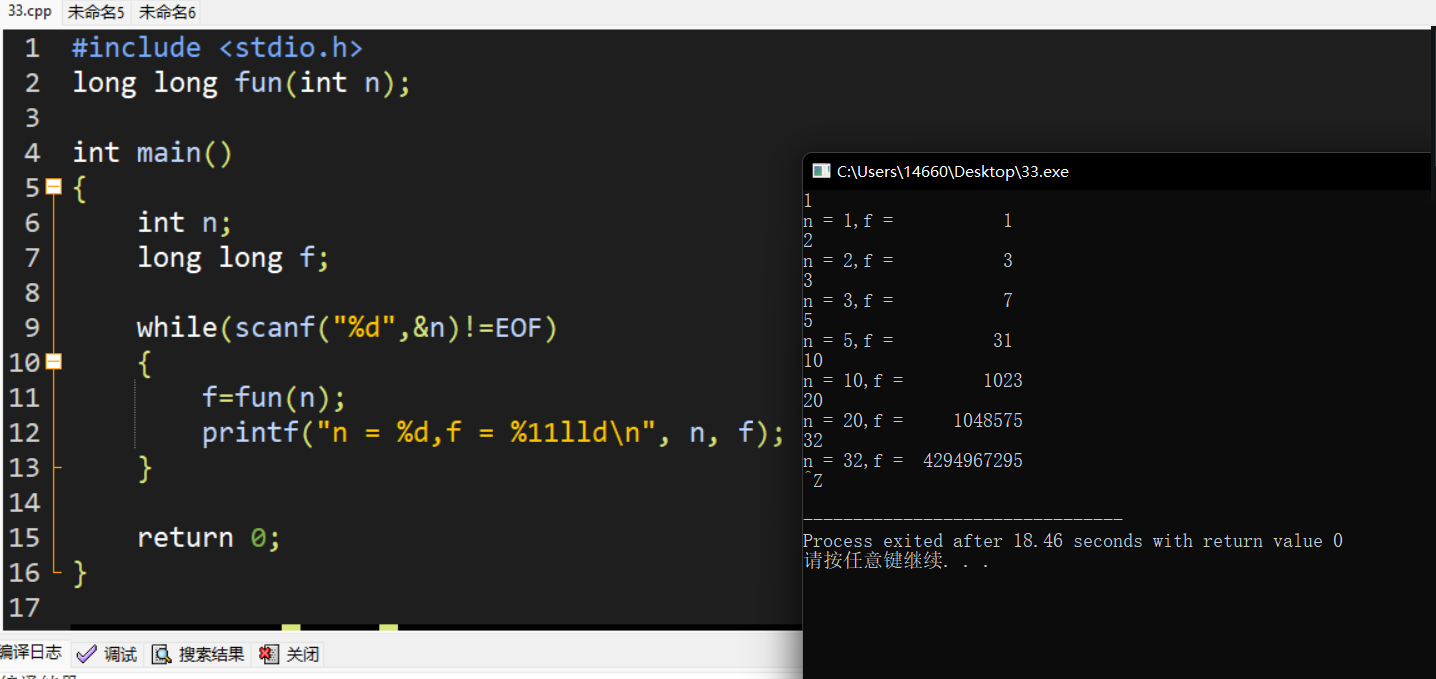Image resolution: width=1436 pixels, height=679 pixels.
Task: Click the 请按任意键继续 prompt in console
Action: pos(896,561)
